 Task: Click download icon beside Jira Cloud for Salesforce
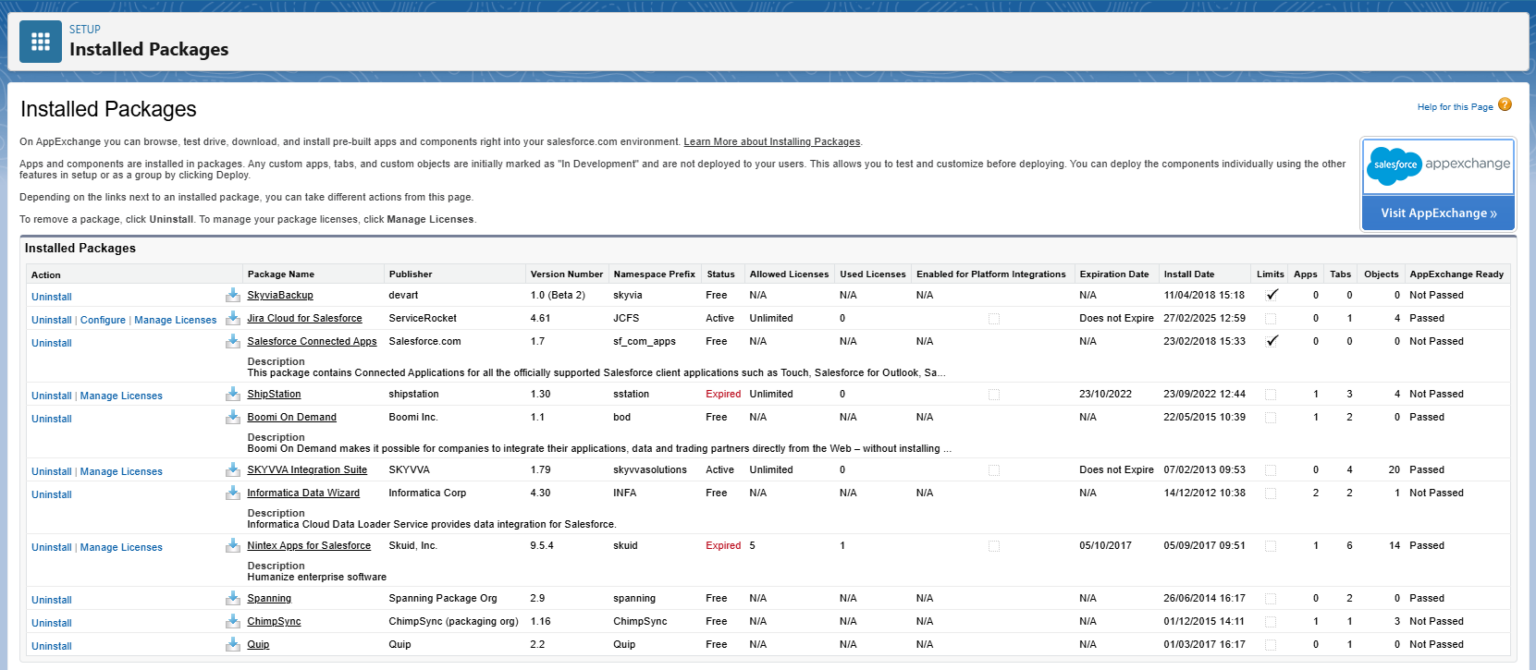[233, 319]
